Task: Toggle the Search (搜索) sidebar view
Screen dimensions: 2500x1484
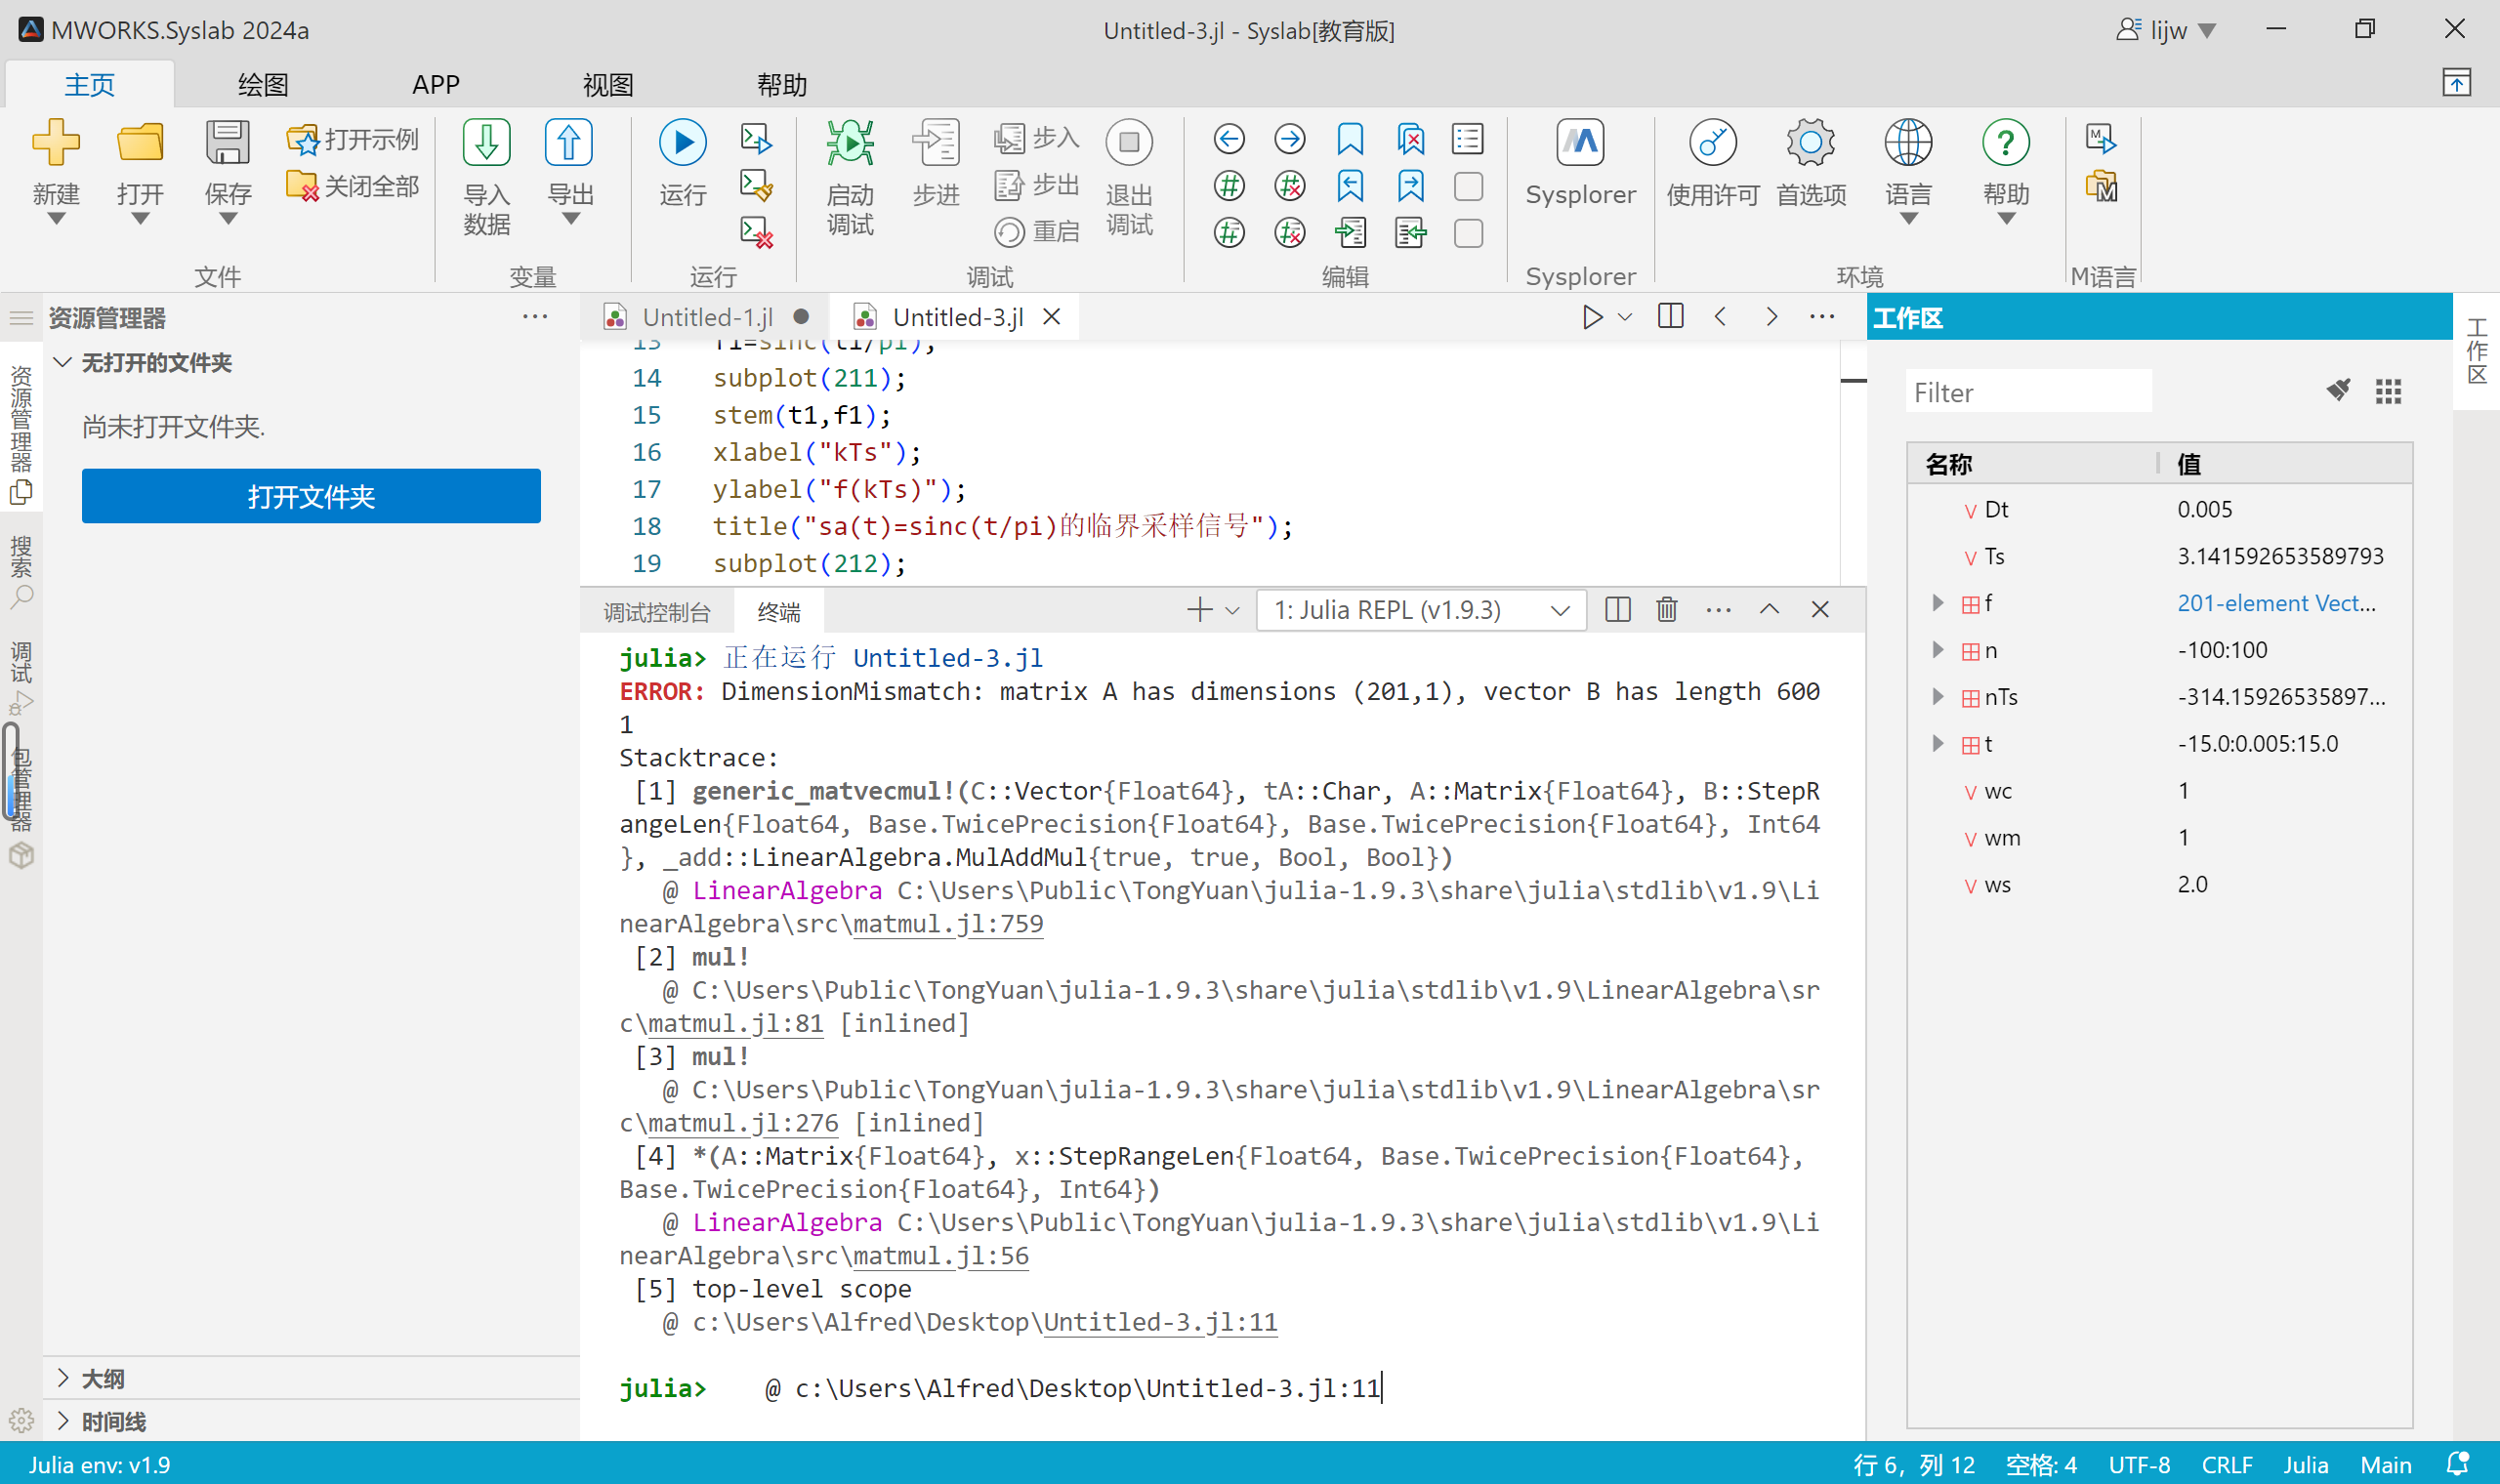Action: (x=21, y=572)
